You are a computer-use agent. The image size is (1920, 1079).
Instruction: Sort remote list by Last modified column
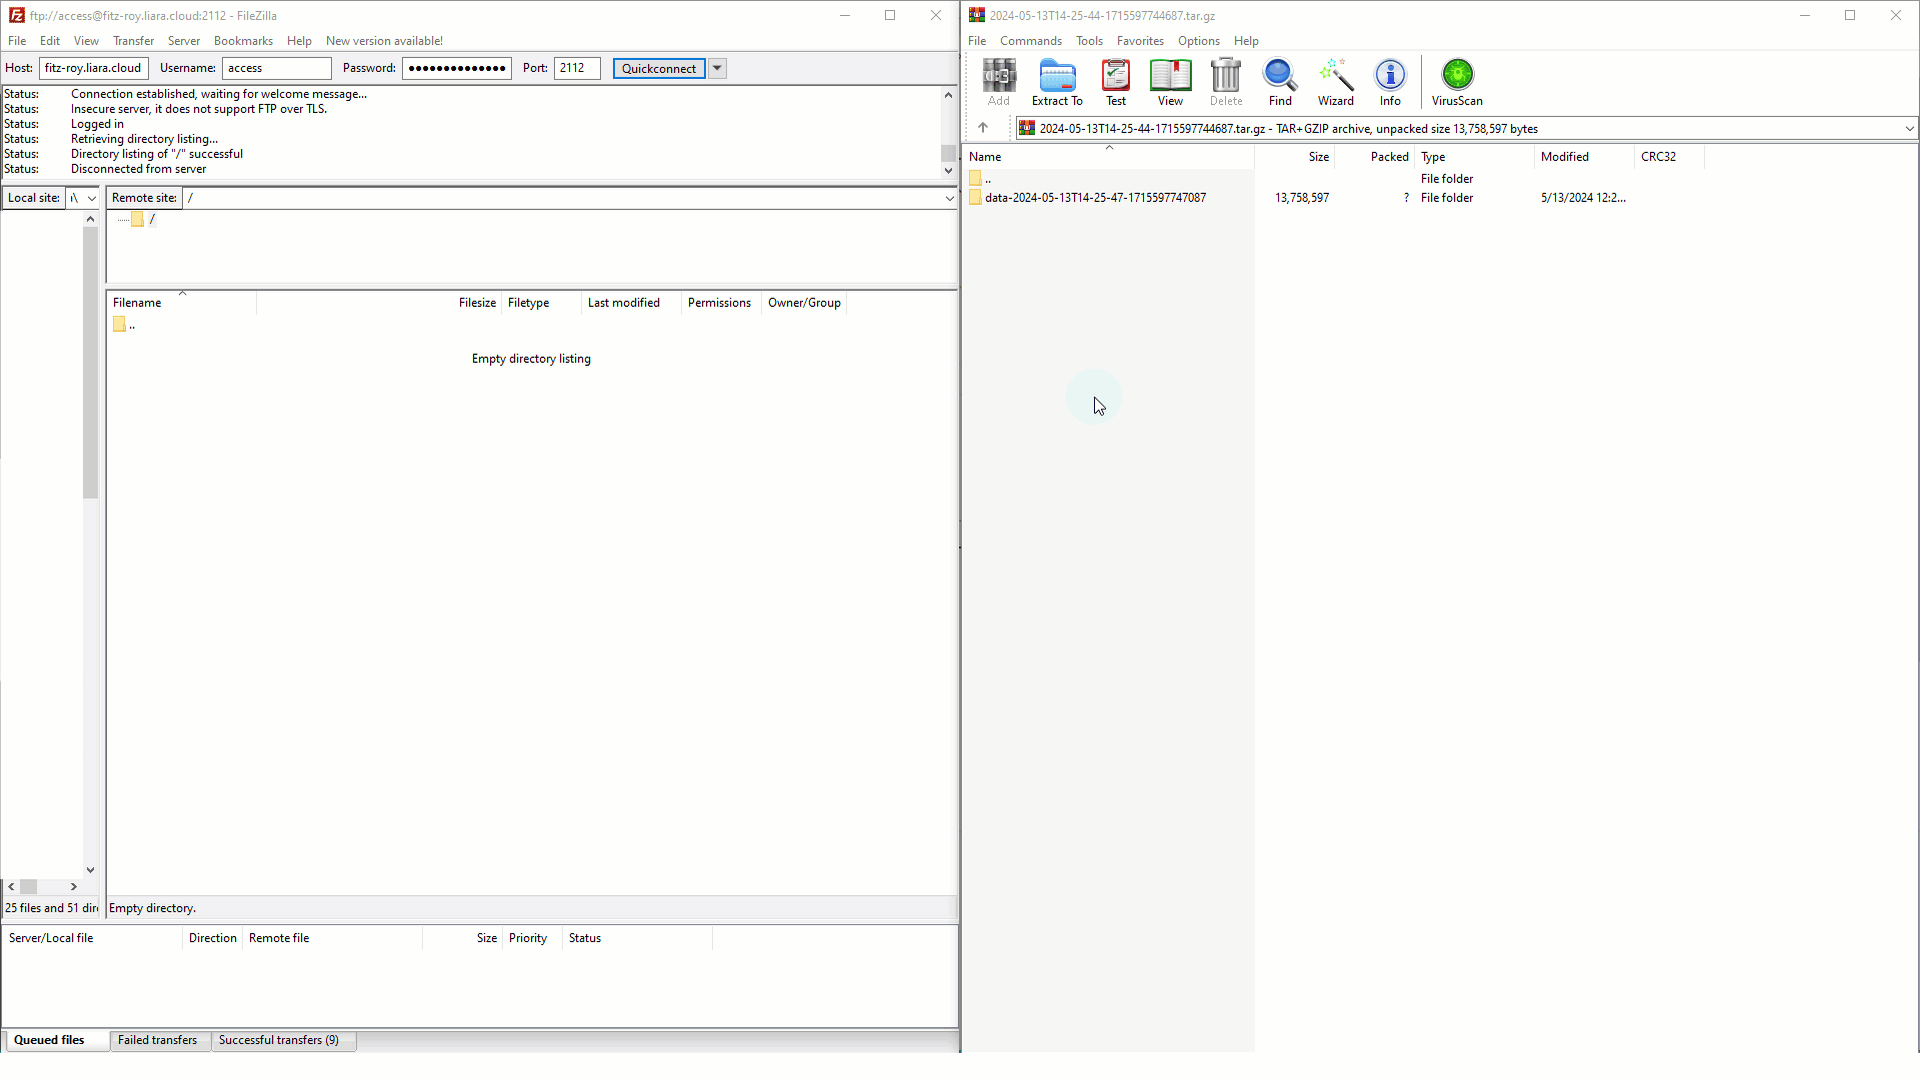(x=631, y=303)
